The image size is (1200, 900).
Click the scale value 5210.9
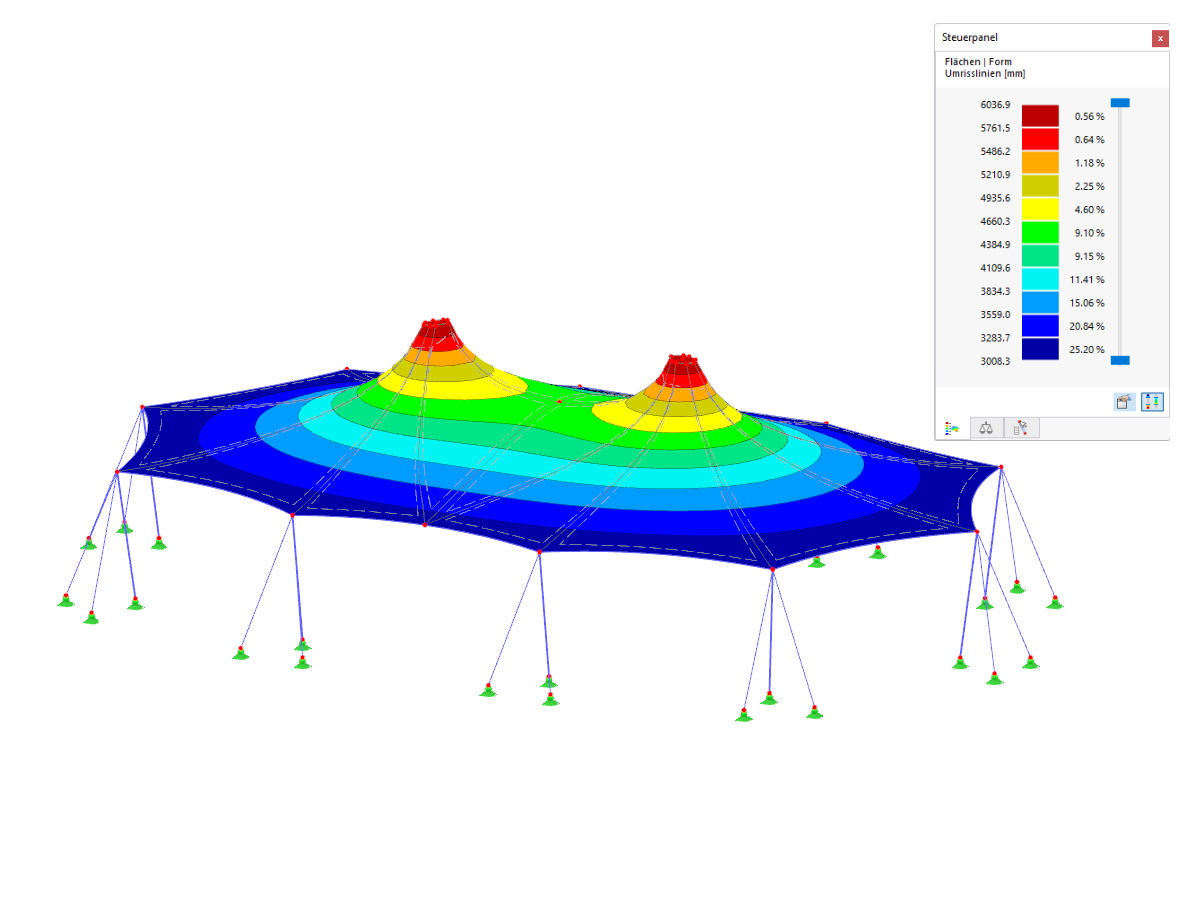(995, 174)
